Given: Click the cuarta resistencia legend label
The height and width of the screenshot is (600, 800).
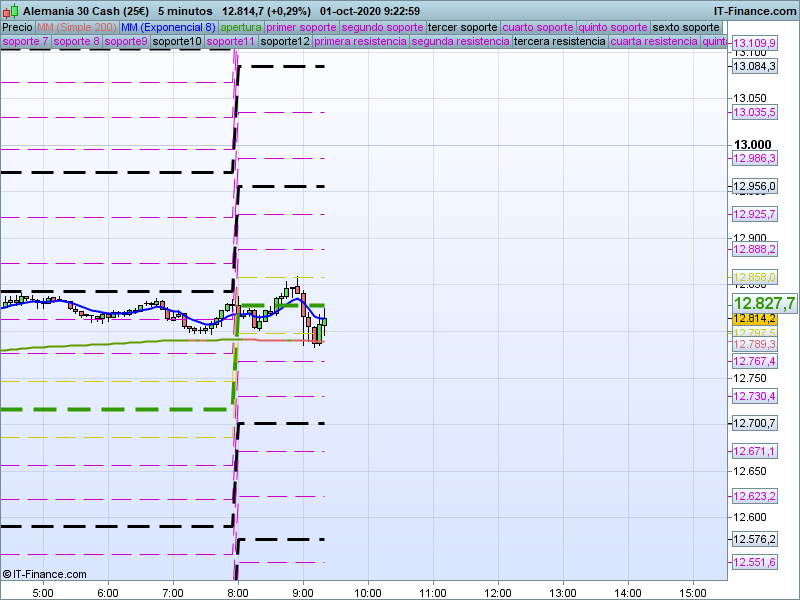Looking at the screenshot, I should [x=654, y=41].
